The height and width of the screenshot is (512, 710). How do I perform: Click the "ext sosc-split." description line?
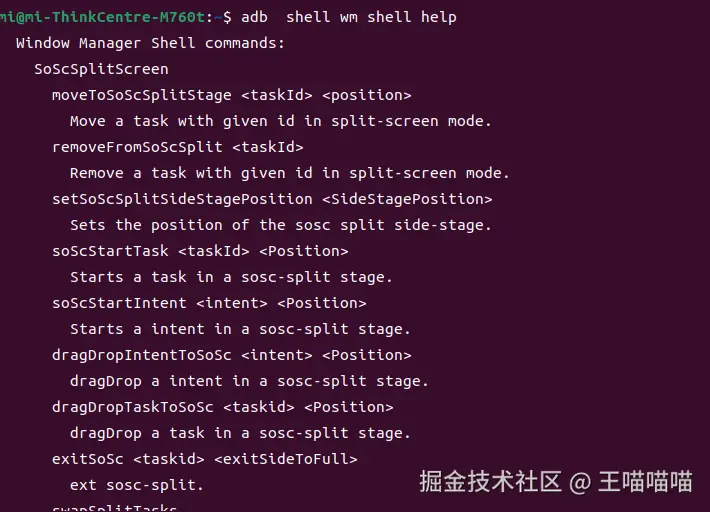tap(136, 485)
